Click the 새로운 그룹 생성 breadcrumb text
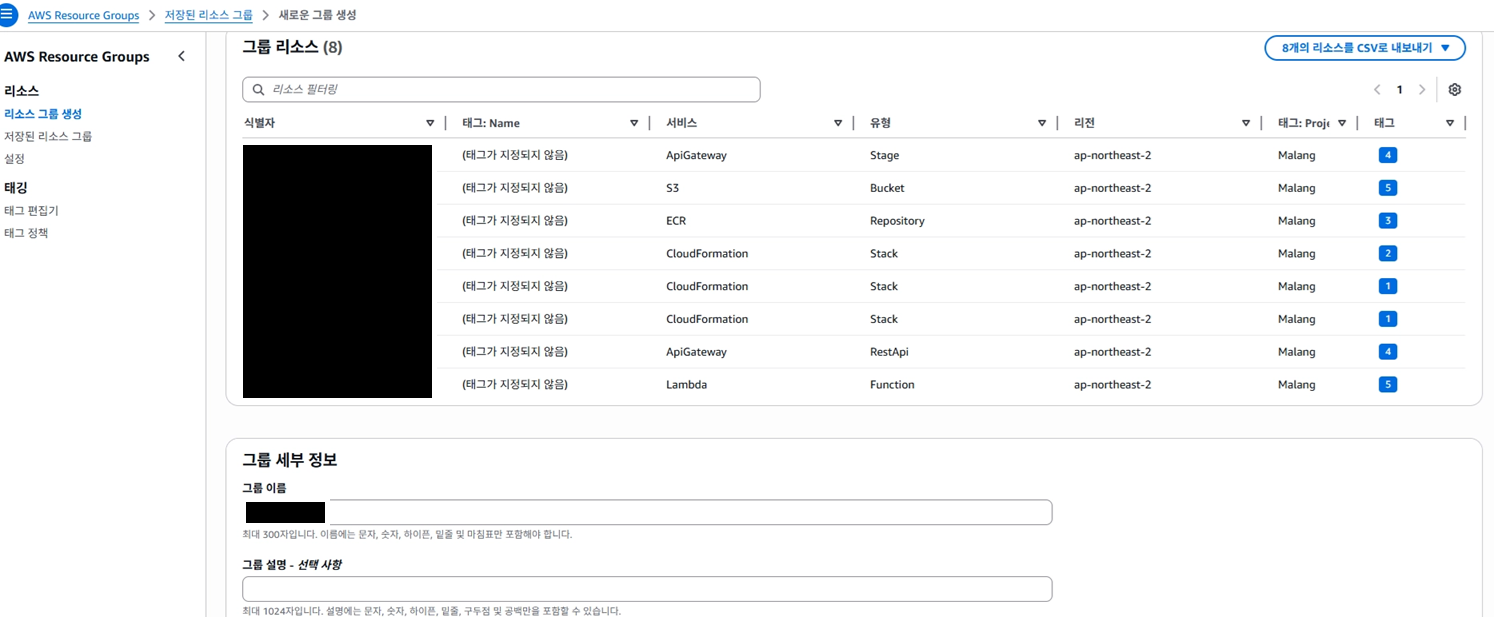Viewport: 1494px width, 617px height. (317, 16)
